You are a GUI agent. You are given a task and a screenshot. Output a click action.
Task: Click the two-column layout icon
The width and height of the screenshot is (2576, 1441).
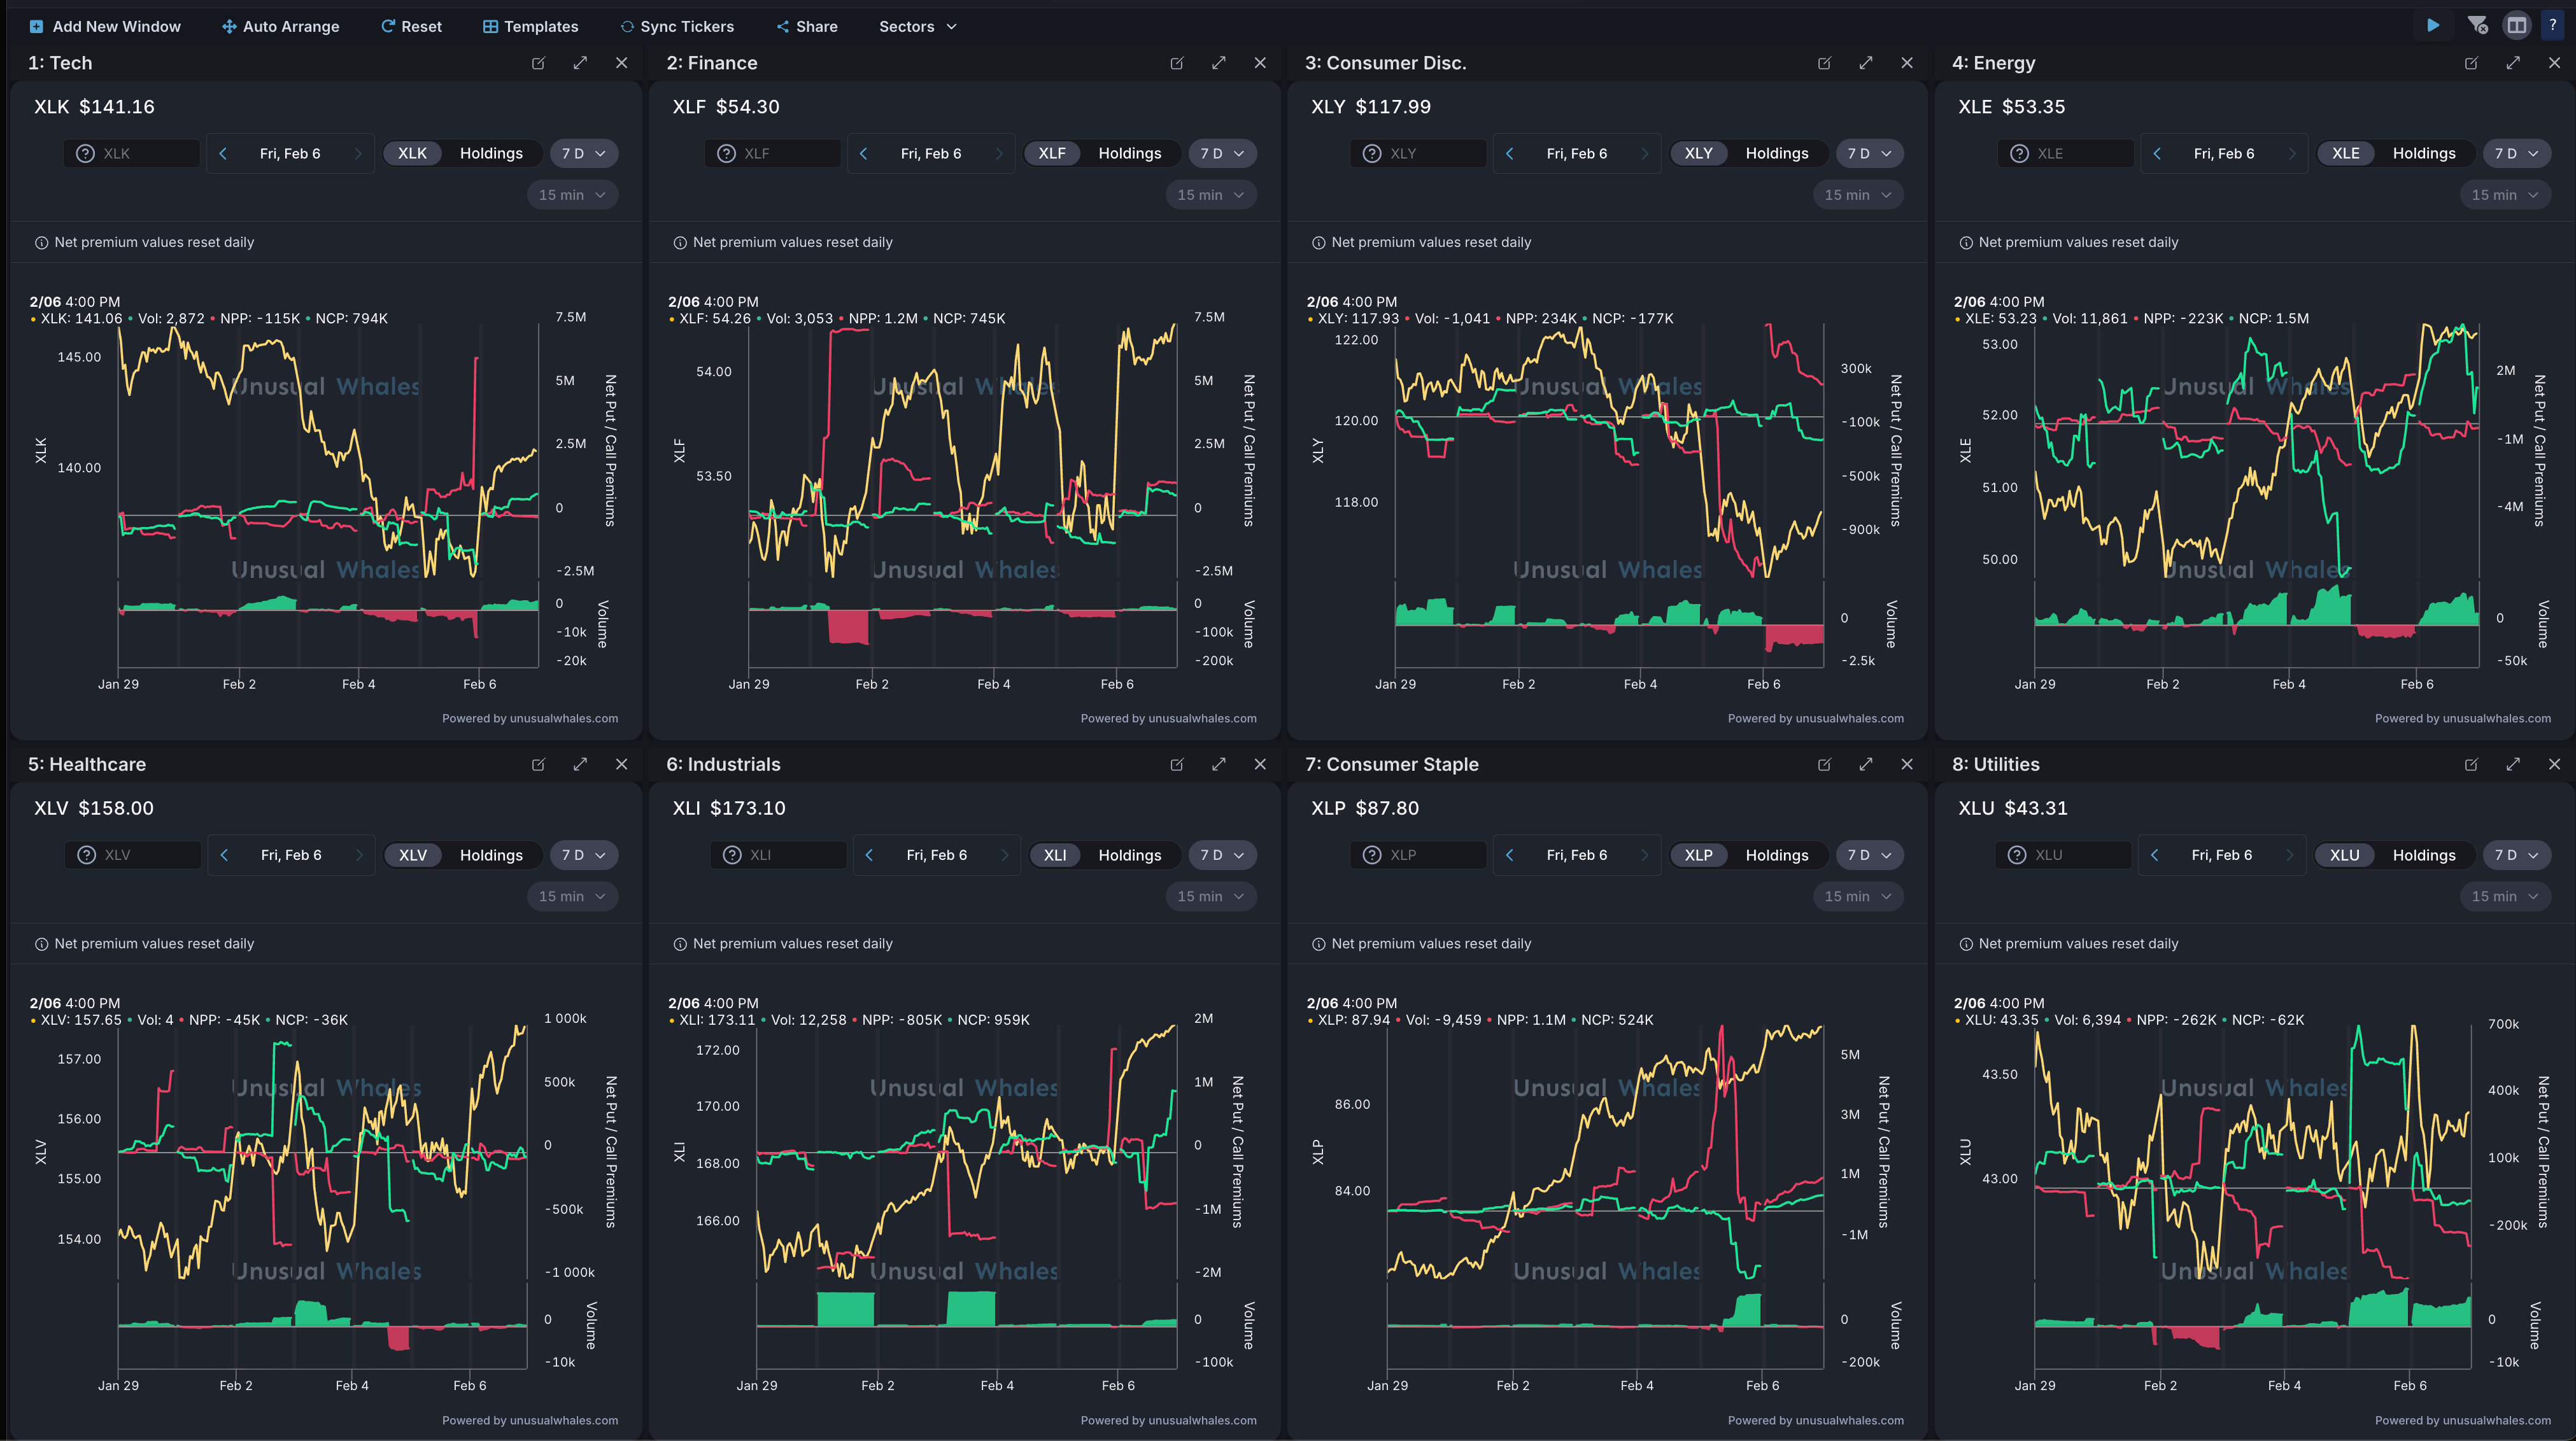click(x=2516, y=26)
